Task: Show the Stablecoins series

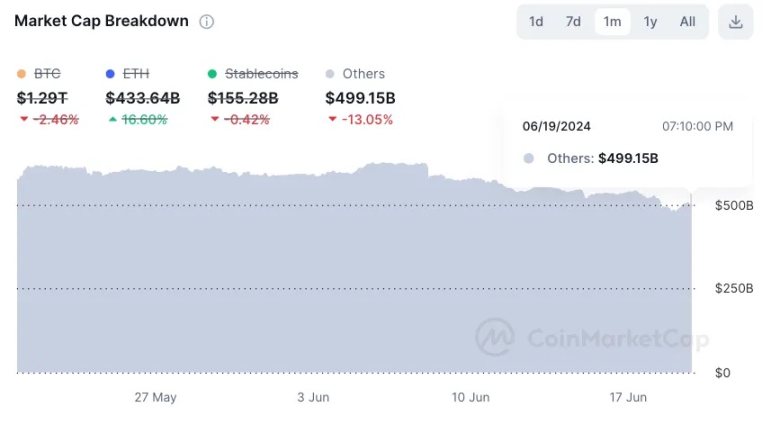Action: pos(261,74)
